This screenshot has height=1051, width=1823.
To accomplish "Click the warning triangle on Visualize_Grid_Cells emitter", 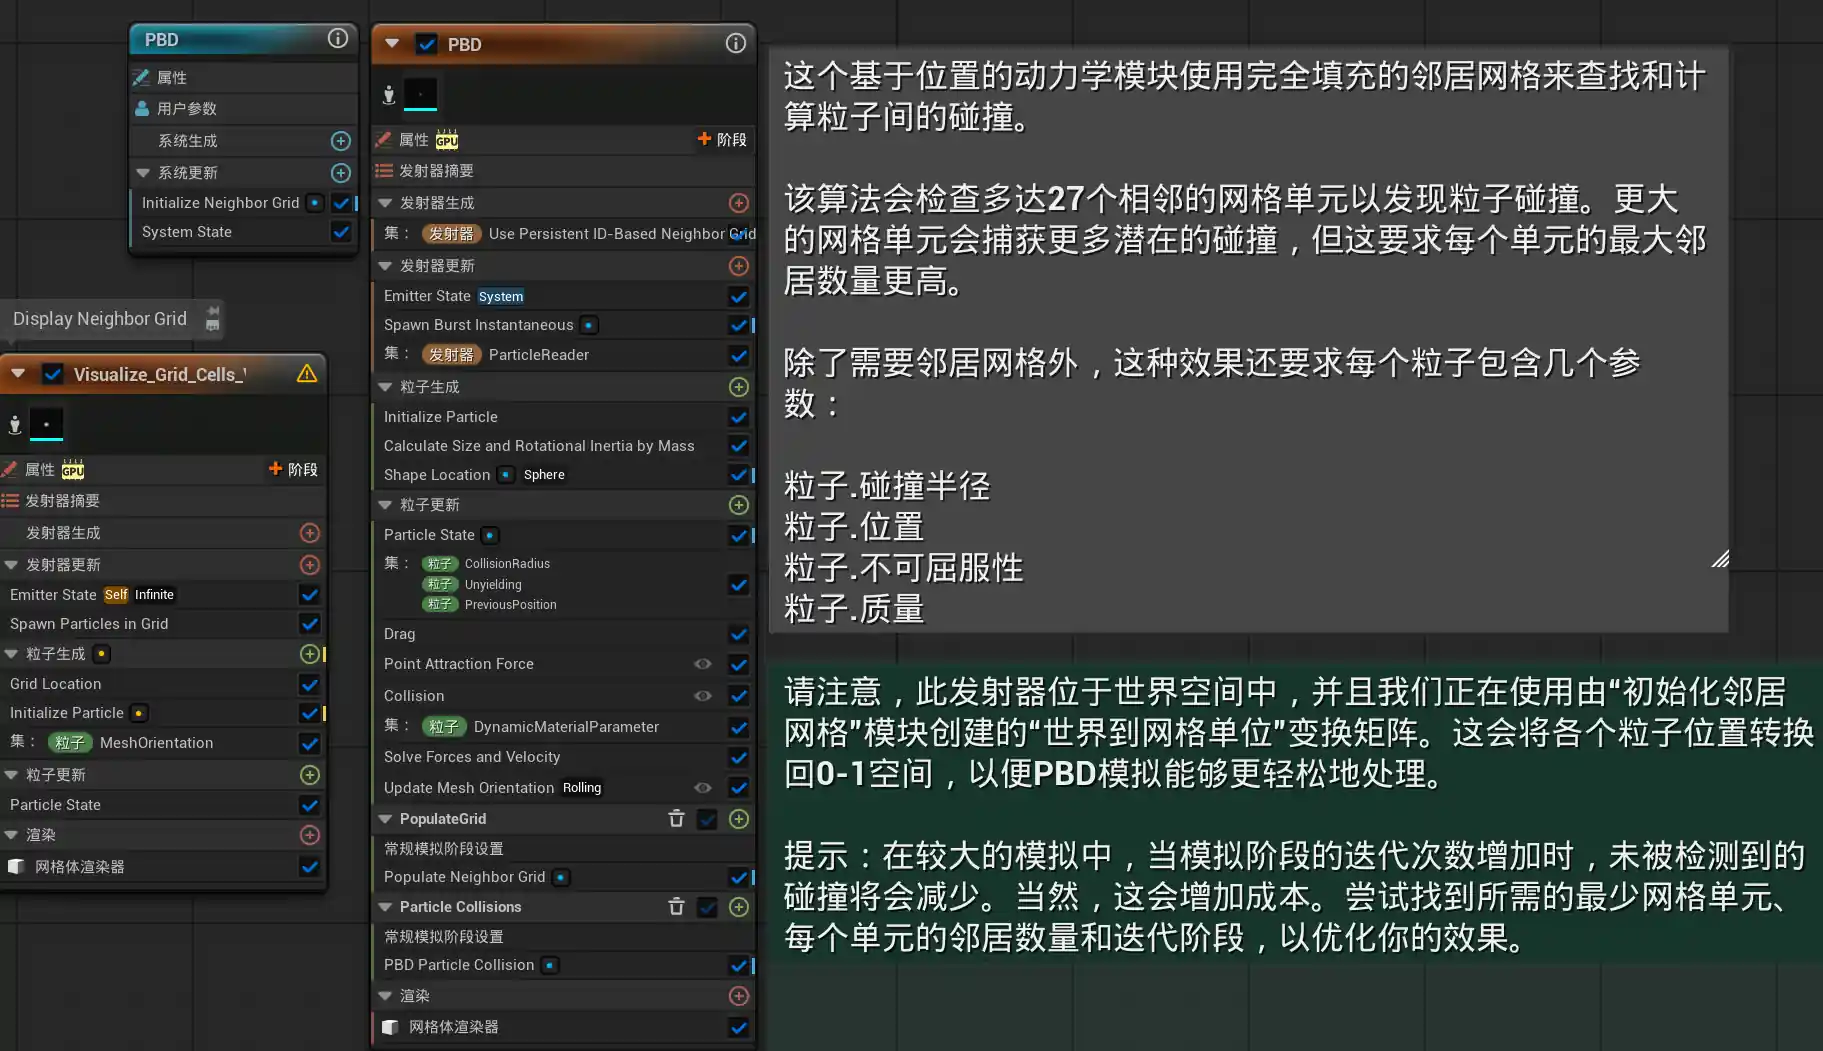I will point(307,374).
